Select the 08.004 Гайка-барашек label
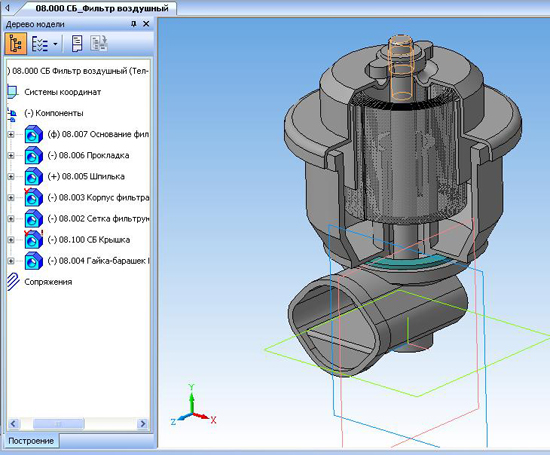The image size is (550, 455). [98, 261]
